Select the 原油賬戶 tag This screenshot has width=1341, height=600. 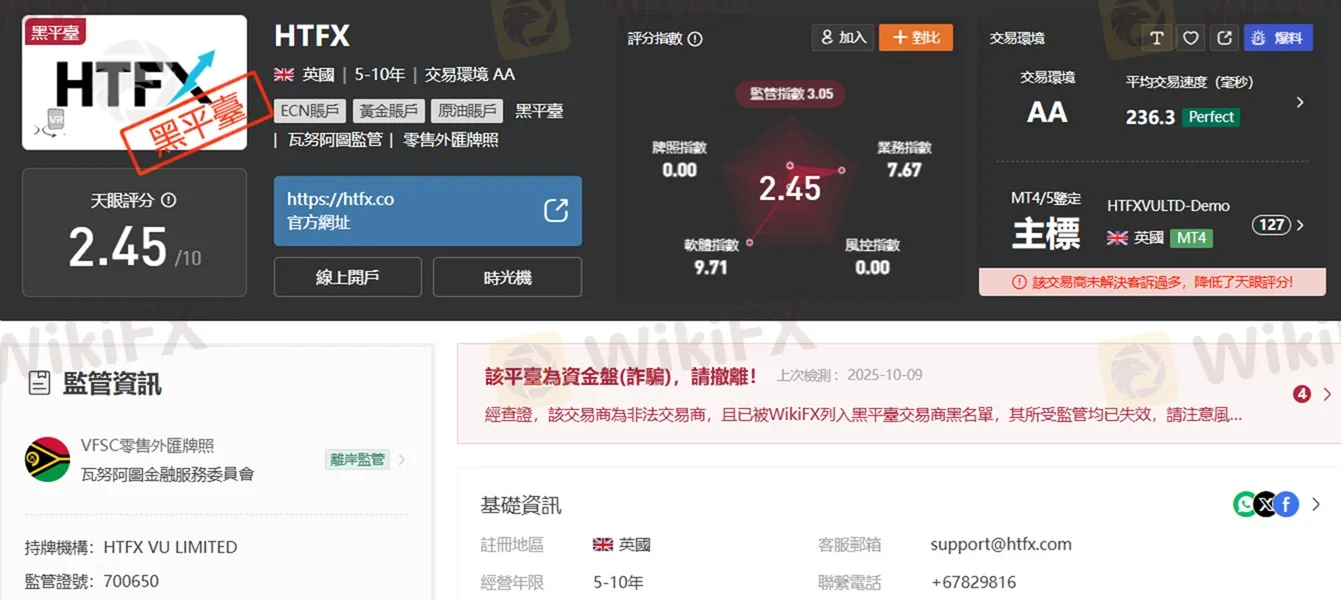pyautogui.click(x=468, y=111)
